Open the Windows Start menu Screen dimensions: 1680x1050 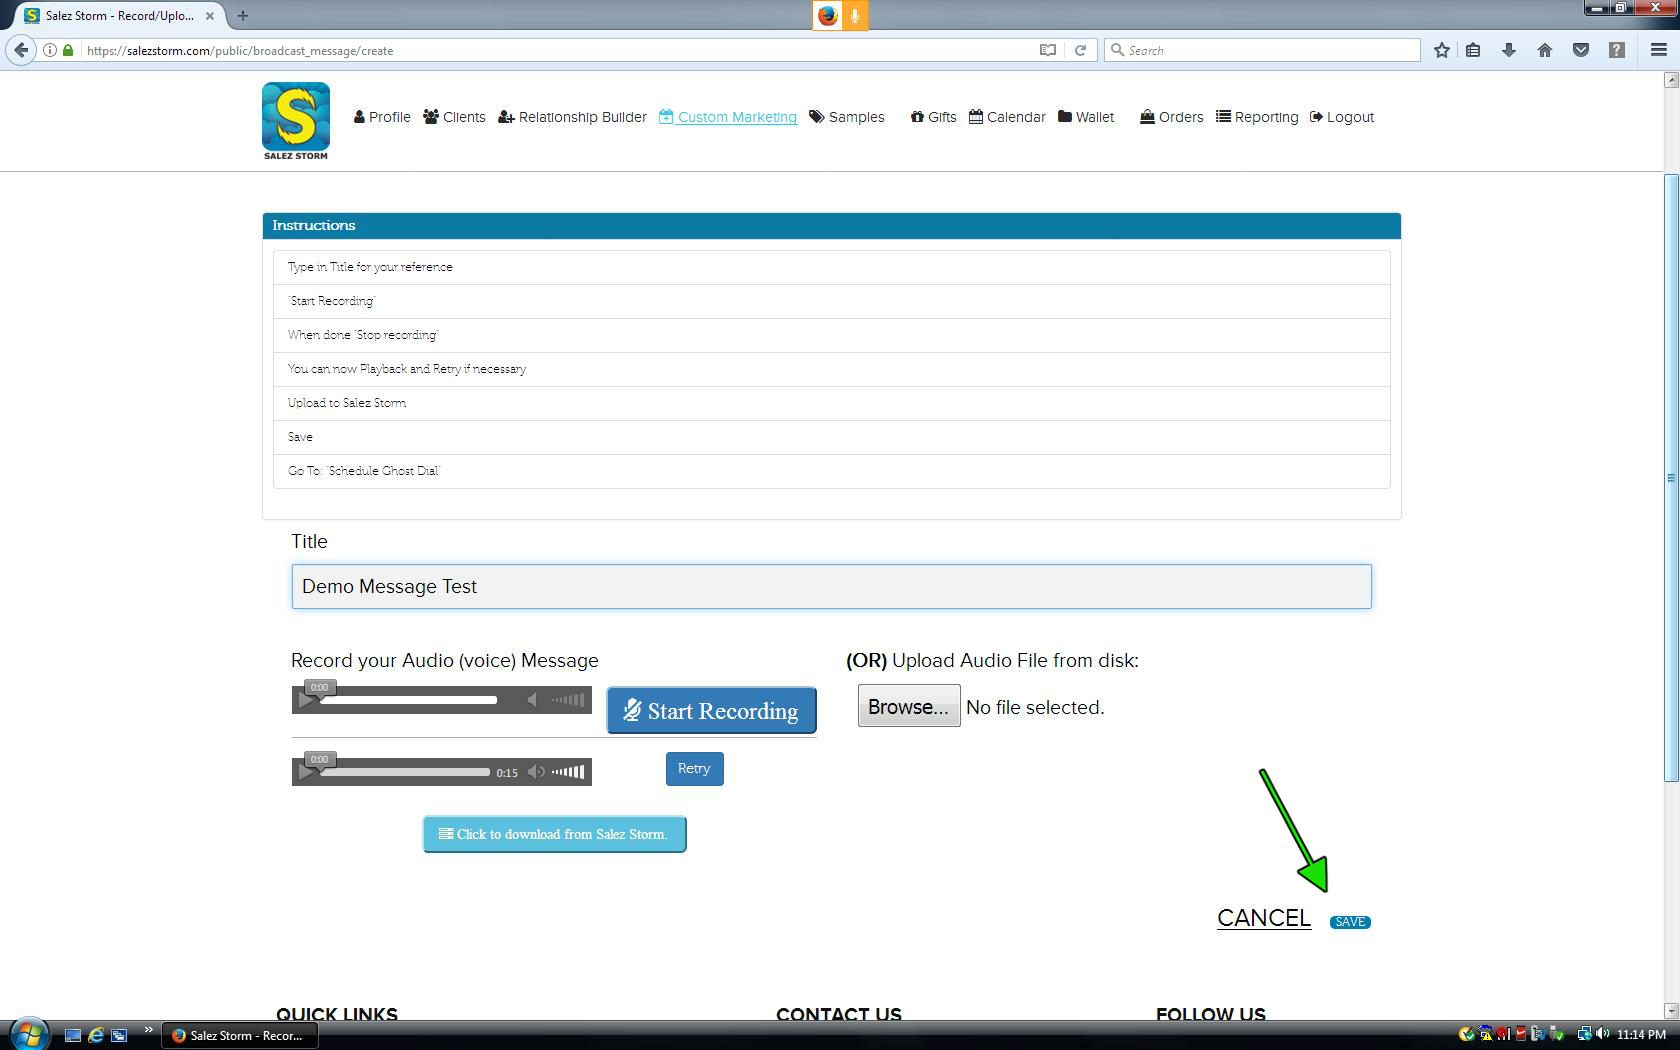(x=28, y=1034)
